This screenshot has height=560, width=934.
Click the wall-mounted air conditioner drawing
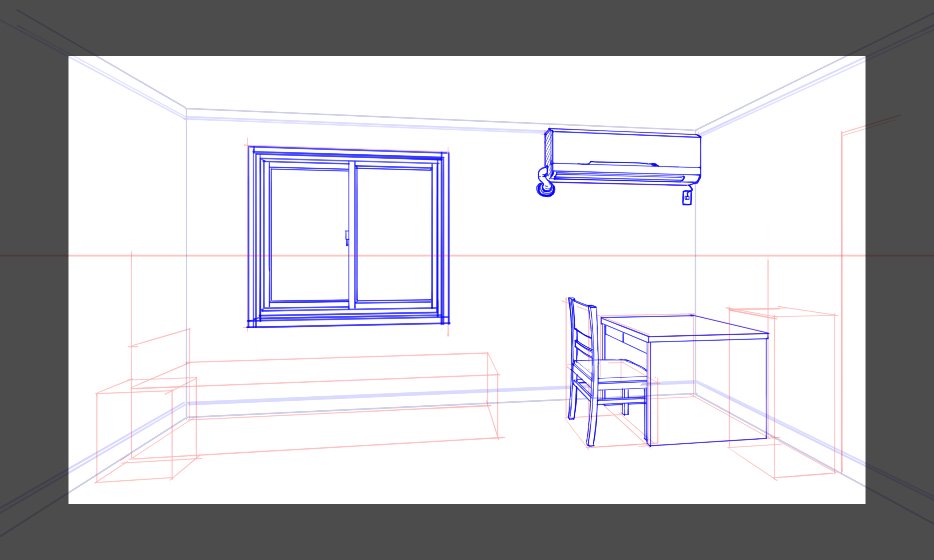click(619, 163)
